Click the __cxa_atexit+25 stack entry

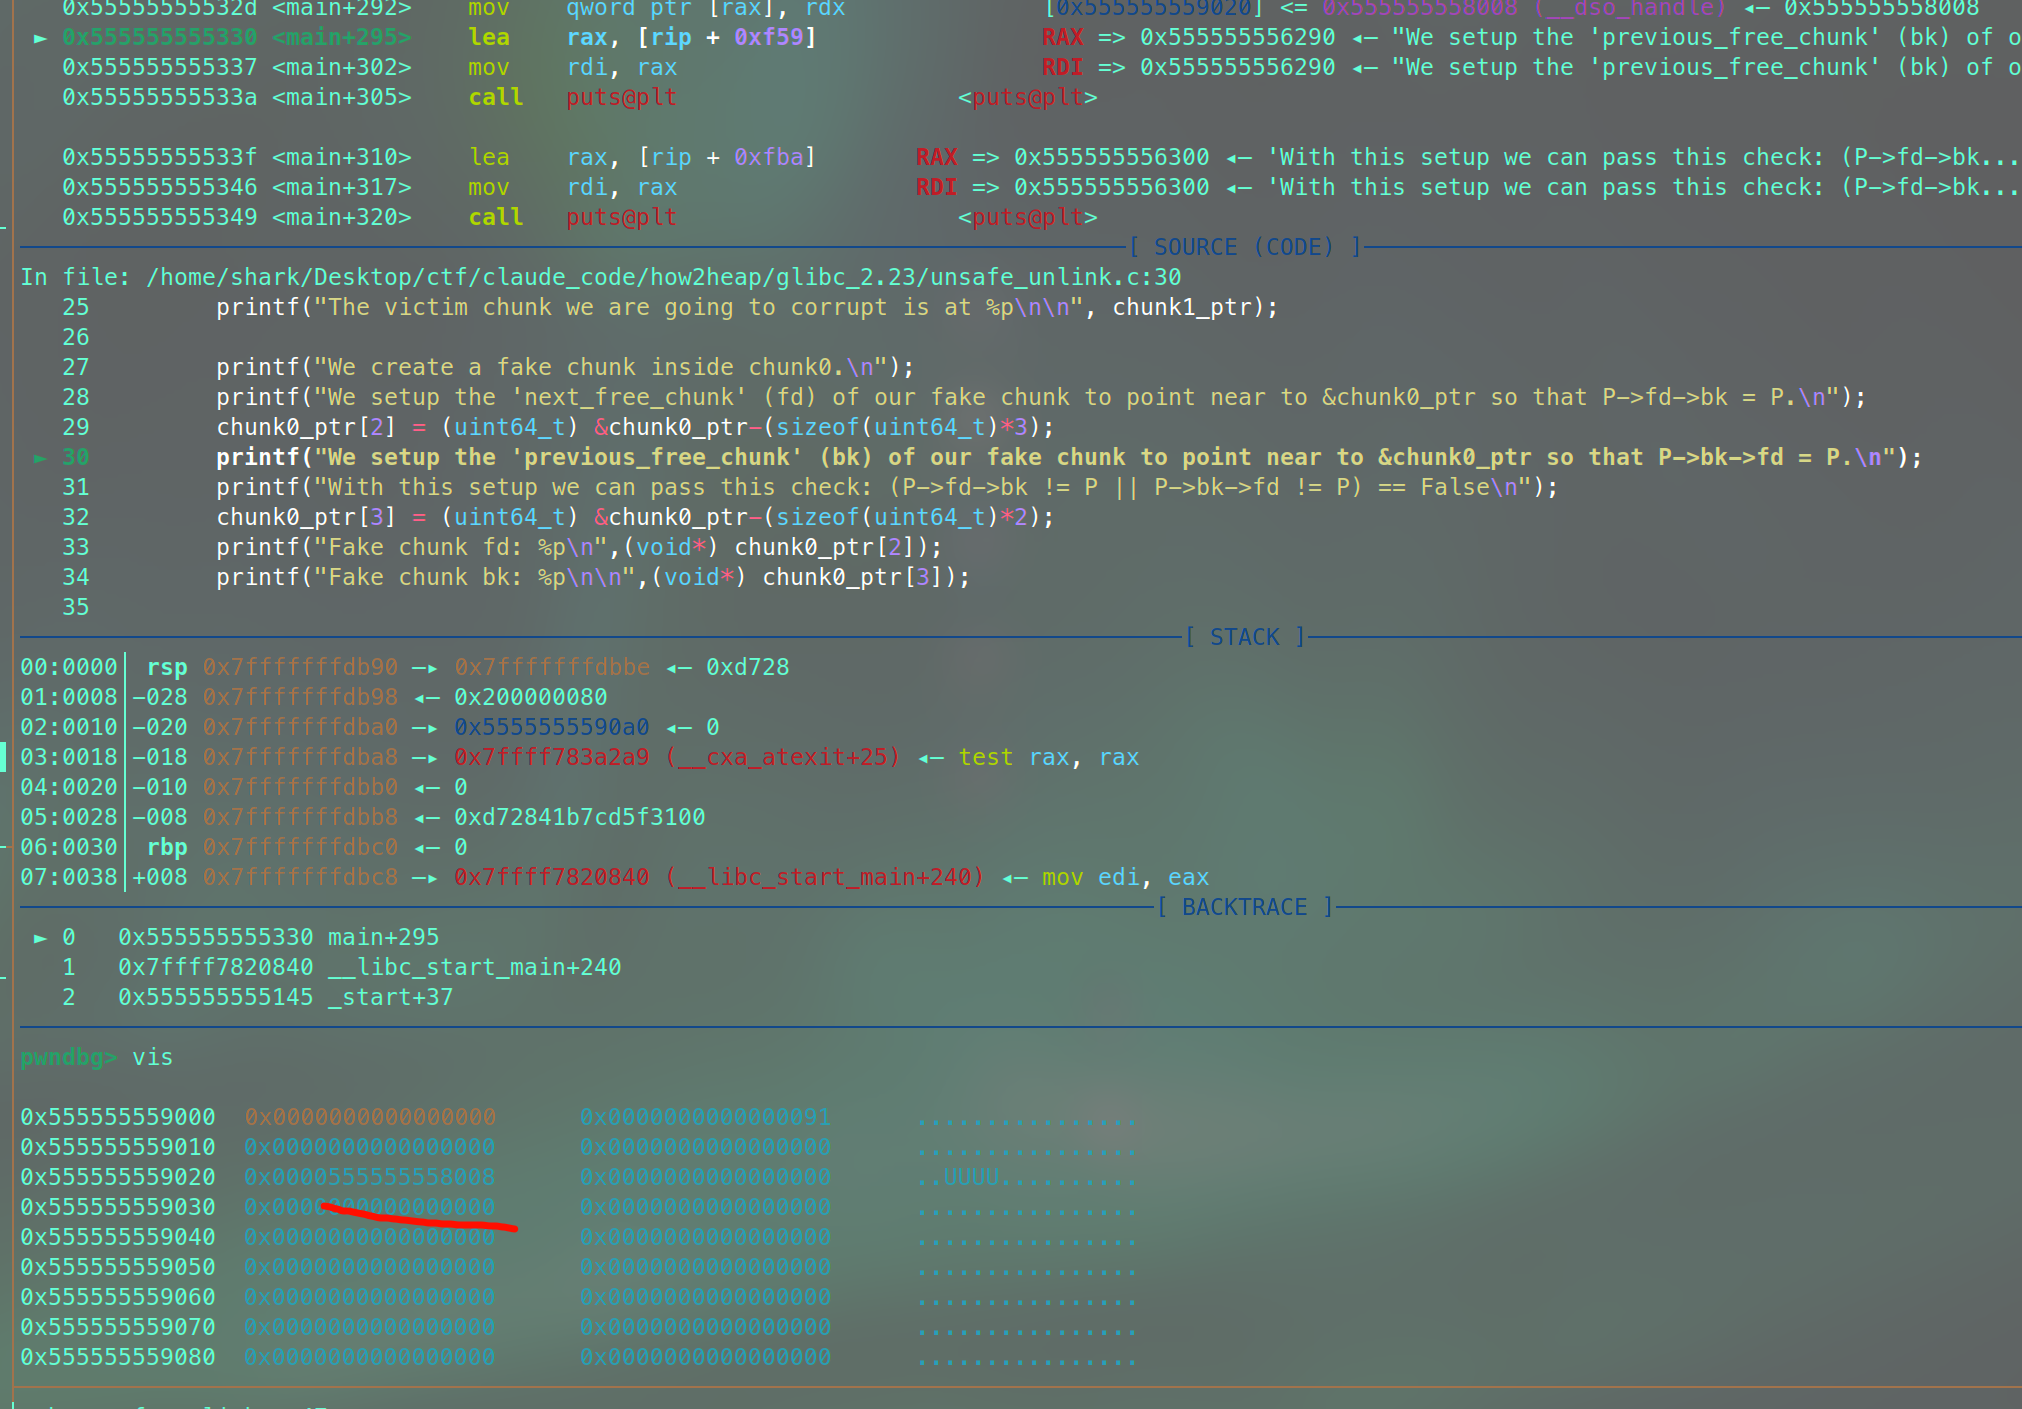click(x=677, y=757)
